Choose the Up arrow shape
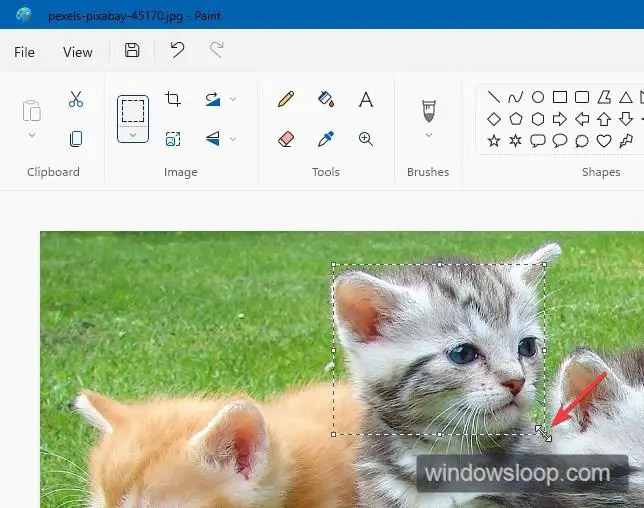644x508 pixels. click(x=604, y=119)
